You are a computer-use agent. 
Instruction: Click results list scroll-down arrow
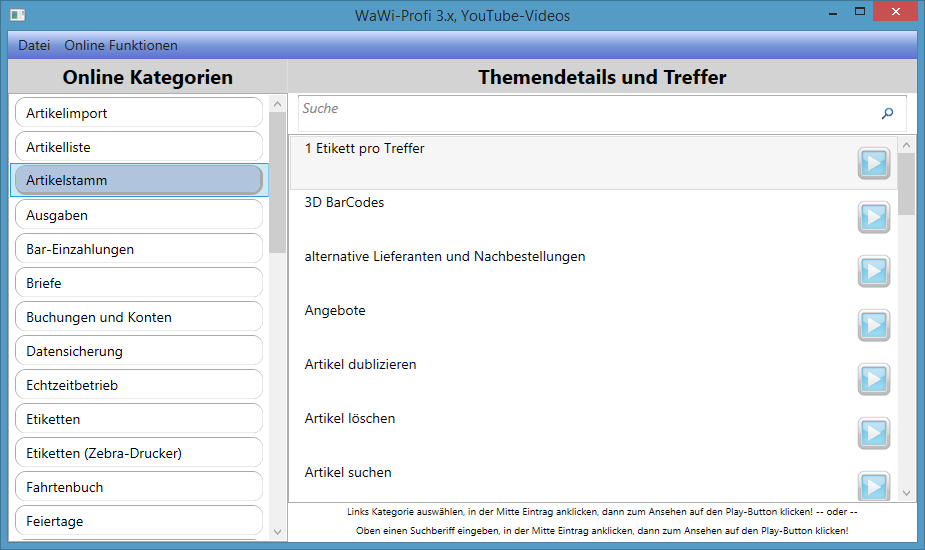click(x=907, y=493)
